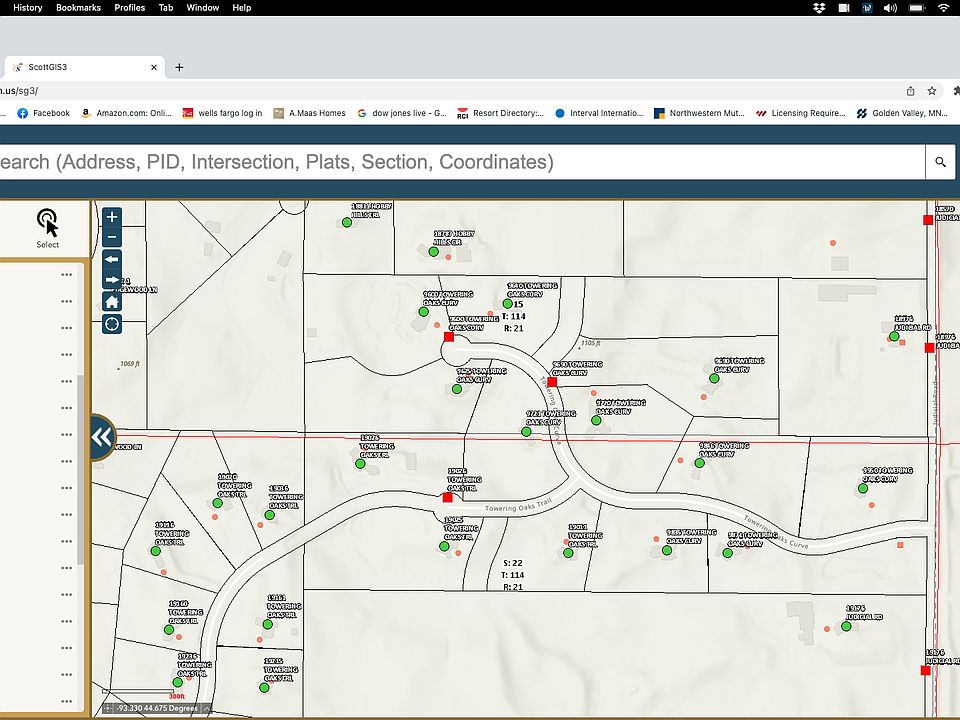Viewport: 960px width, 720px height.
Task: Go to previous map extent
Action: coord(112,259)
